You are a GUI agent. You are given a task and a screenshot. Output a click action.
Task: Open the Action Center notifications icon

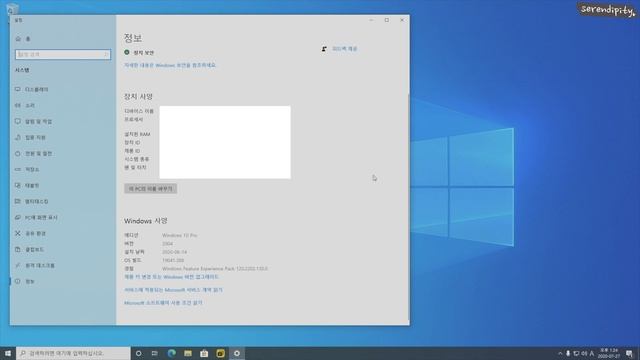click(x=629, y=353)
